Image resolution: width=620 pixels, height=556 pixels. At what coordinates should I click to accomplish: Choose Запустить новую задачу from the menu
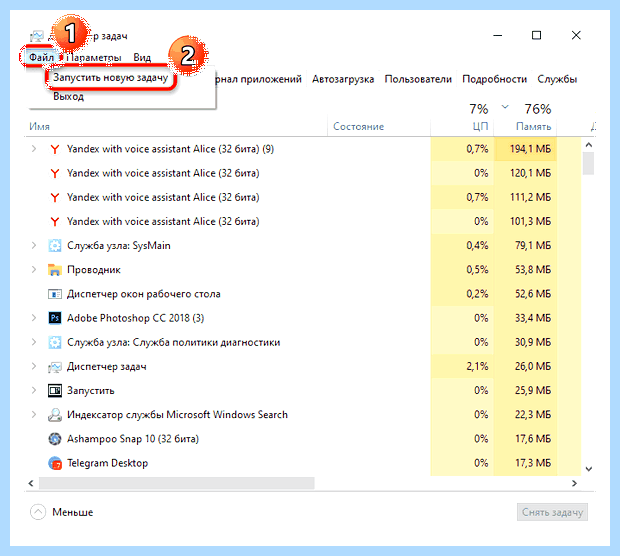111,78
